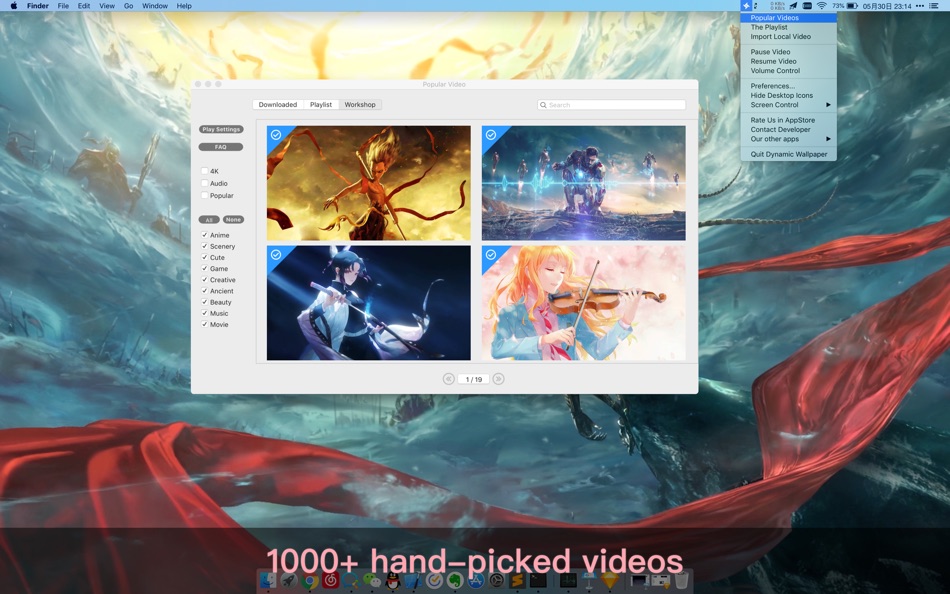The height and width of the screenshot is (594, 950).
Task: Toggle the Popular filter checkbox
Action: 205,195
